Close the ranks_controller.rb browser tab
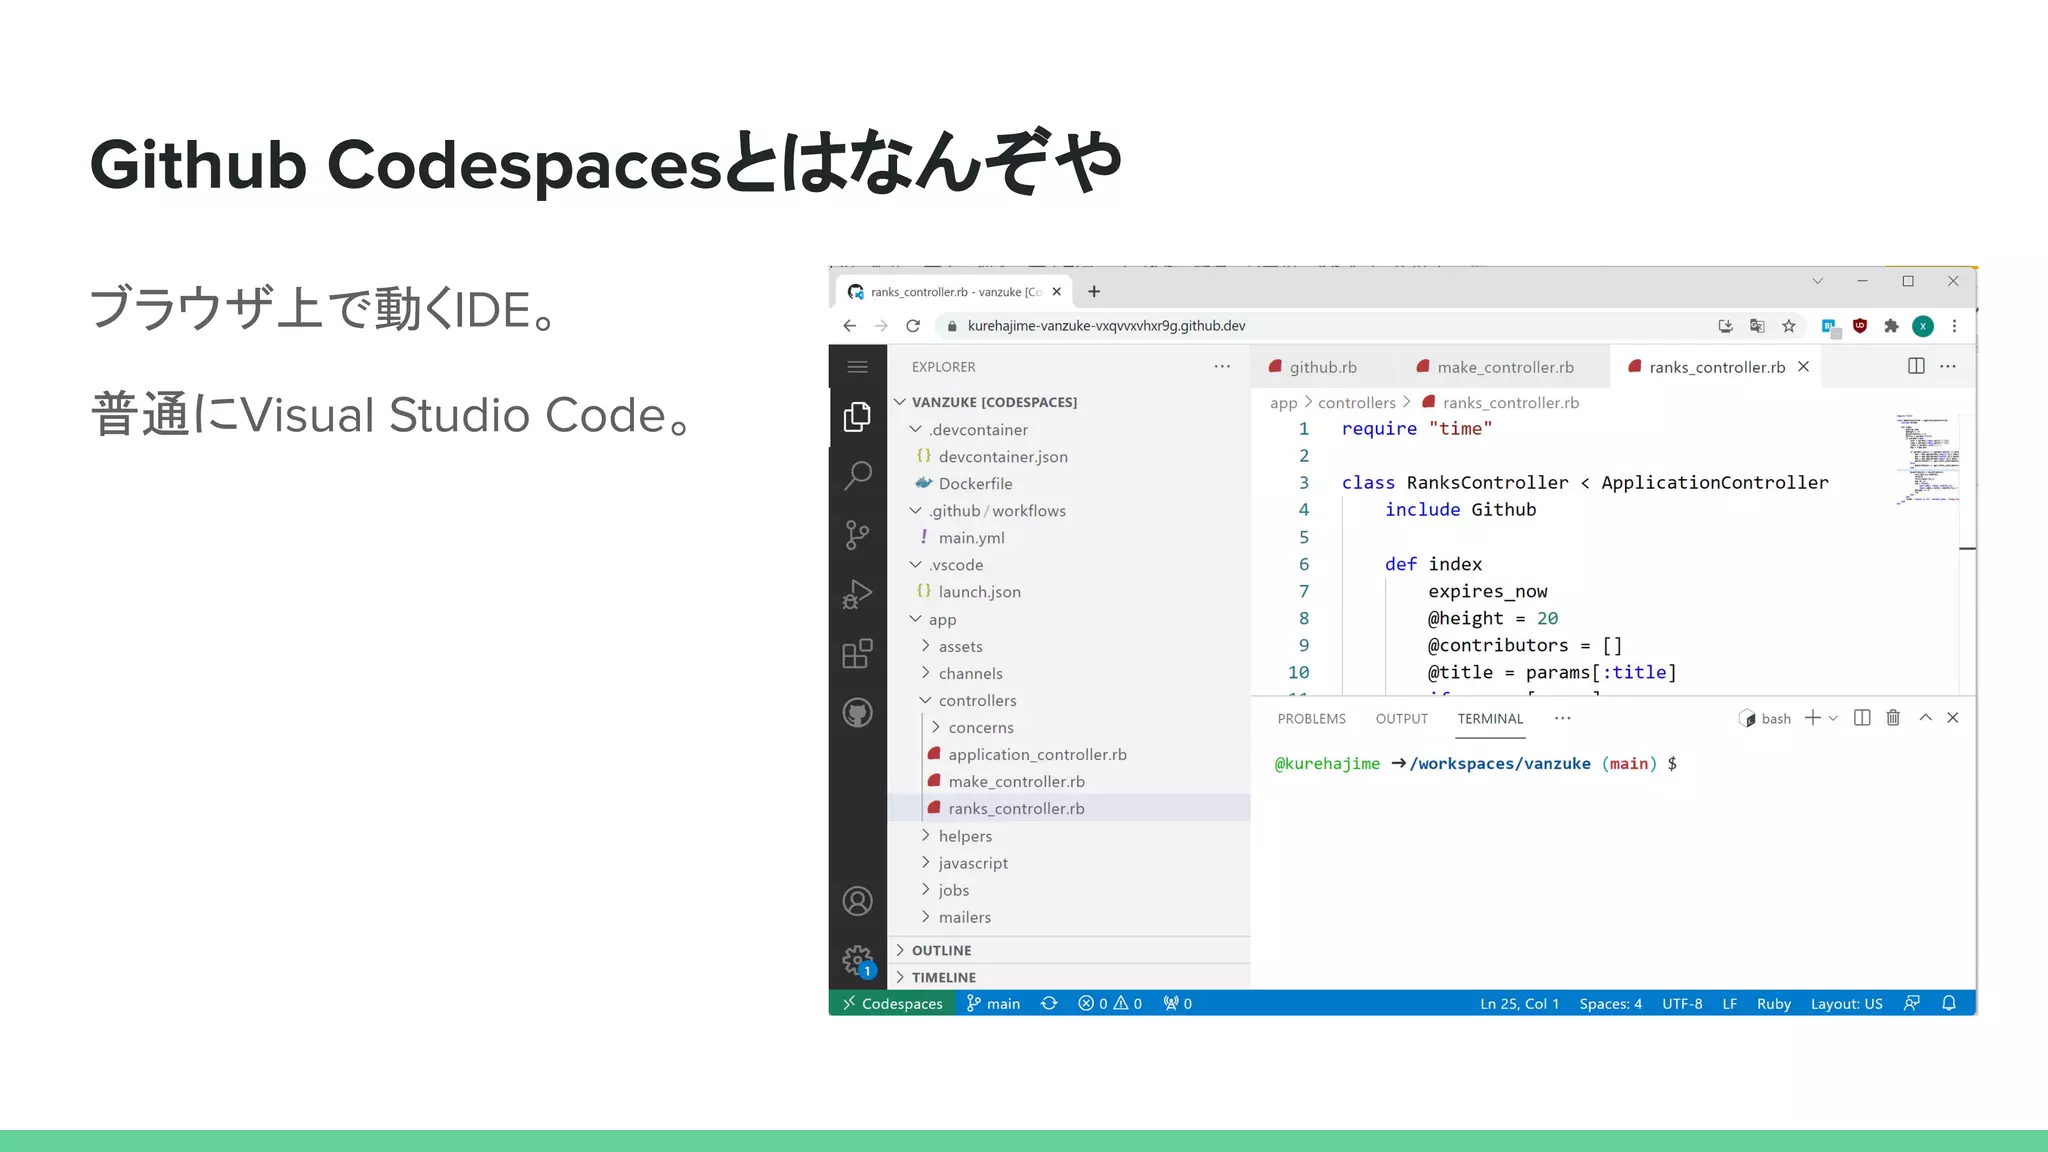The height and width of the screenshot is (1152, 2048). [x=1056, y=291]
